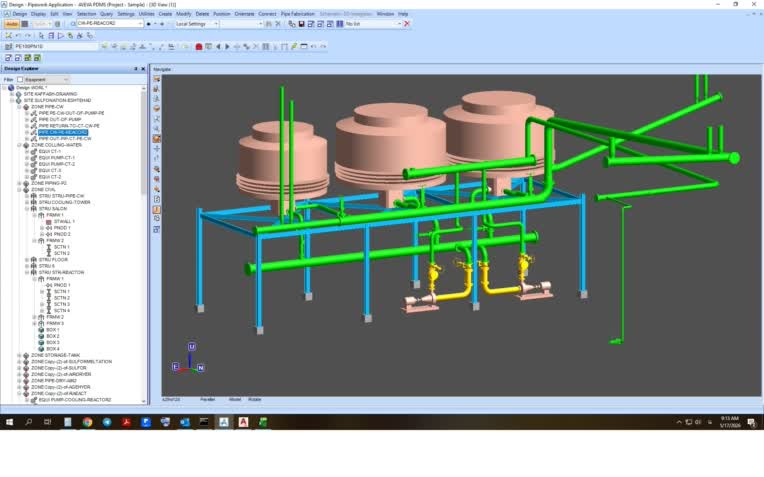
Task: Select EQUI PUMP-CT-1 in tree
Action: [57, 158]
